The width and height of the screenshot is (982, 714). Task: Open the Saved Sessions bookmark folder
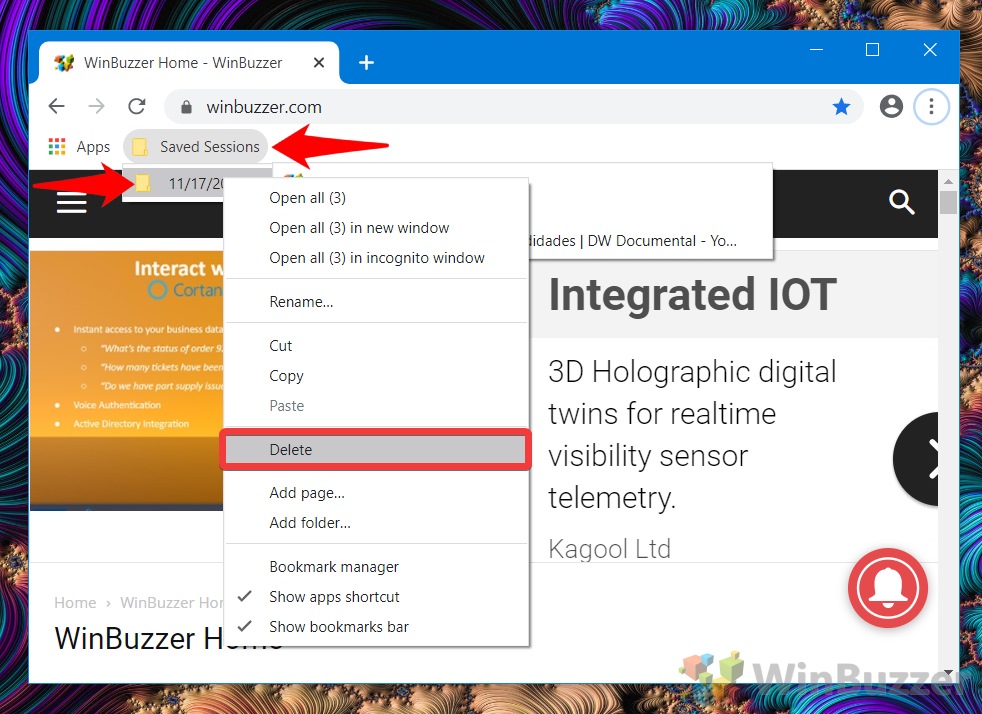pyautogui.click(x=195, y=147)
